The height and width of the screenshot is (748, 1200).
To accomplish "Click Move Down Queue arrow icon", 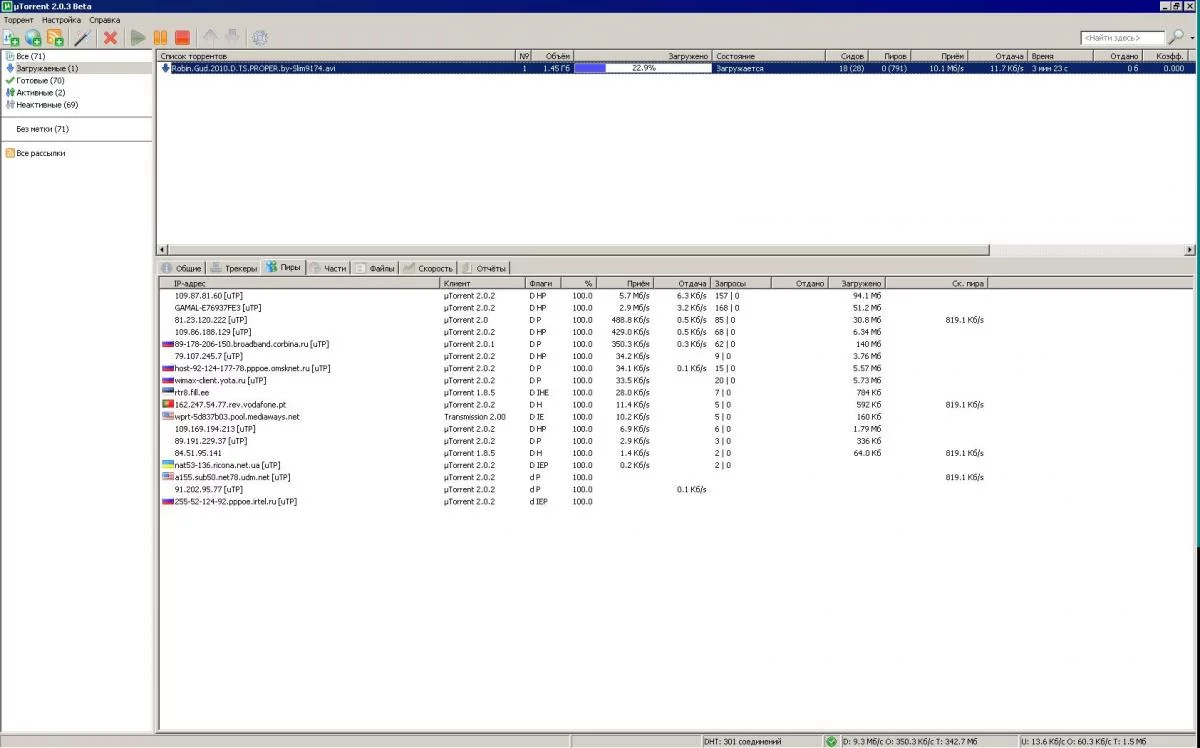I will 232,38.
